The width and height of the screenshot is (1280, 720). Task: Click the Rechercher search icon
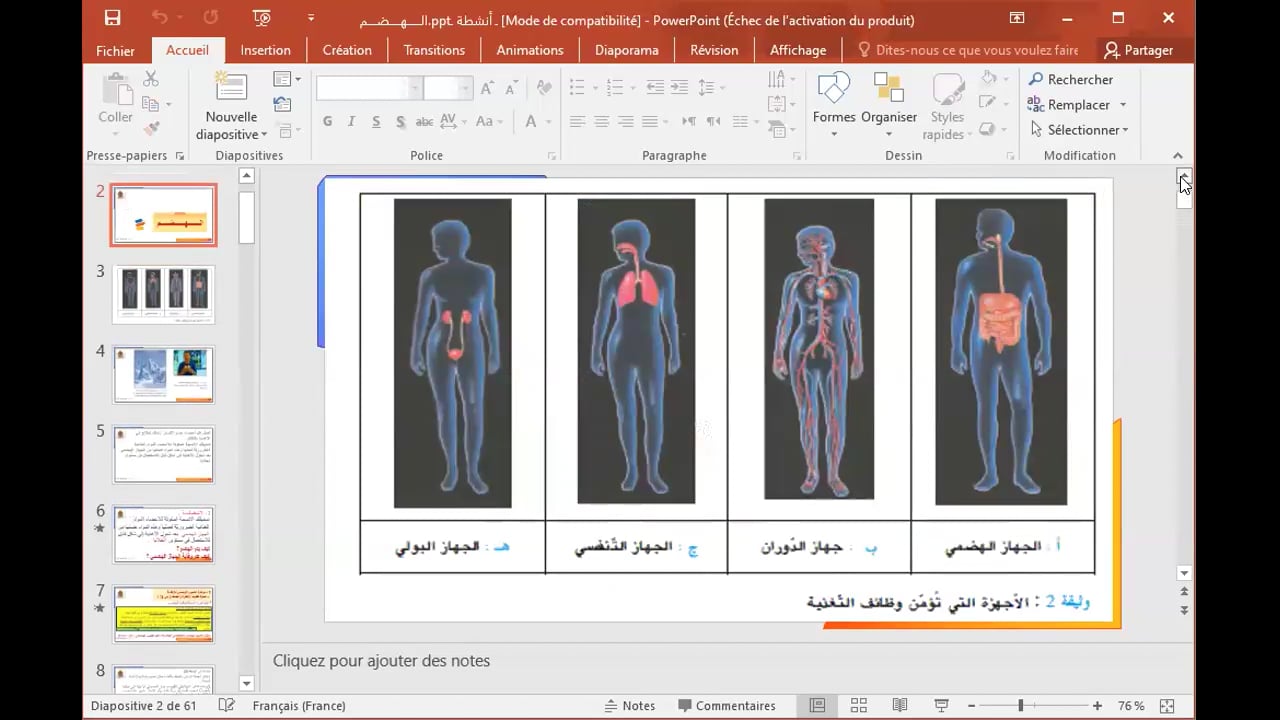click(1036, 80)
